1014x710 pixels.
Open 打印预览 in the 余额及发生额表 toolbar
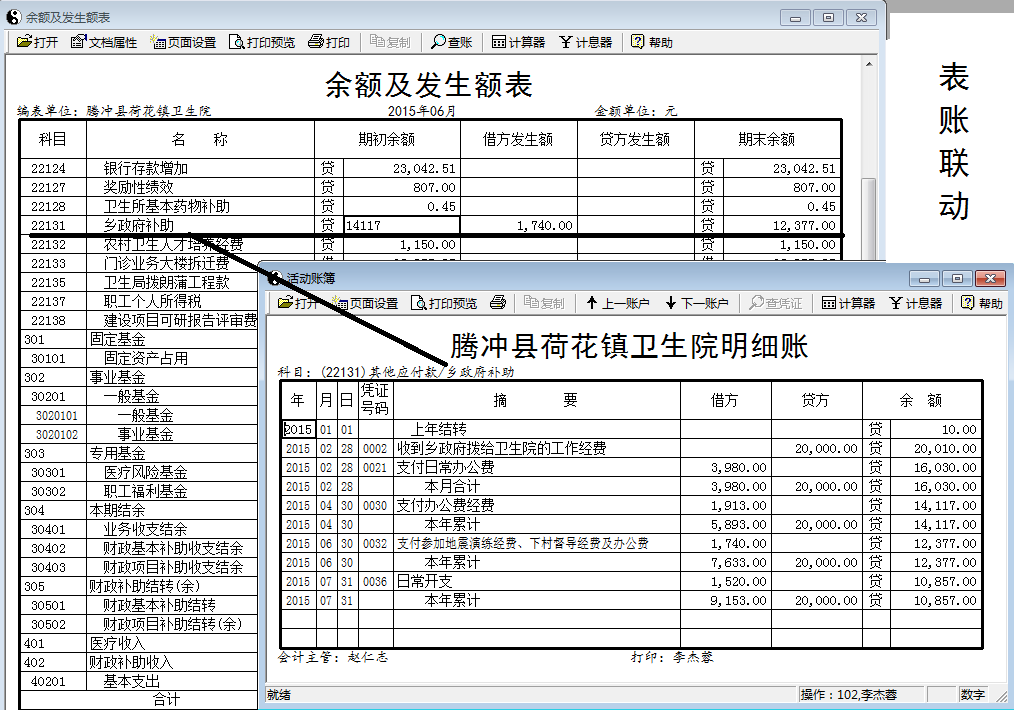[x=261, y=42]
